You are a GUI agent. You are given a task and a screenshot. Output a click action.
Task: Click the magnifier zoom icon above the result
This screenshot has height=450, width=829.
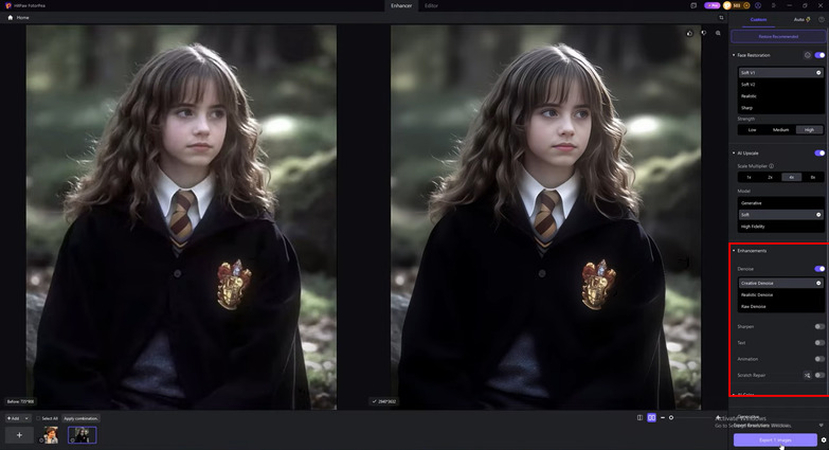point(718,33)
